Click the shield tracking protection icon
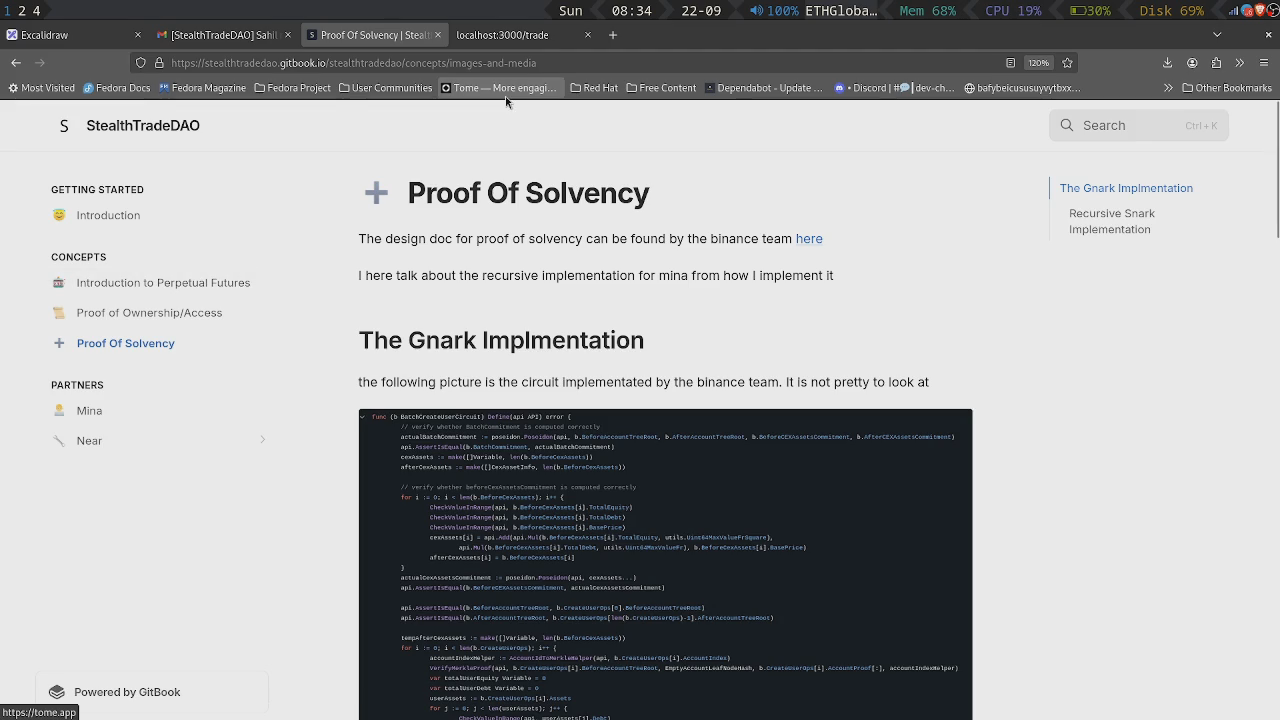This screenshot has height=720, width=1280. pyautogui.click(x=141, y=63)
